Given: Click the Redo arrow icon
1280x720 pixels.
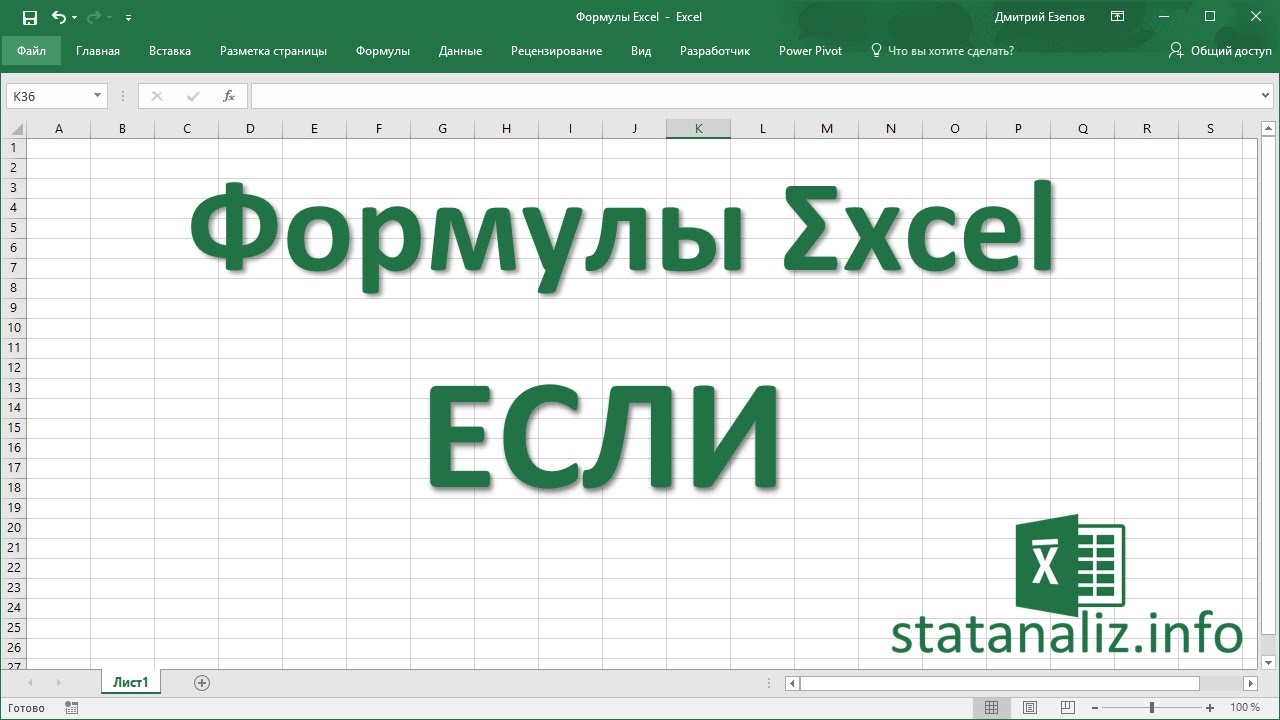Looking at the screenshot, I should (x=94, y=17).
